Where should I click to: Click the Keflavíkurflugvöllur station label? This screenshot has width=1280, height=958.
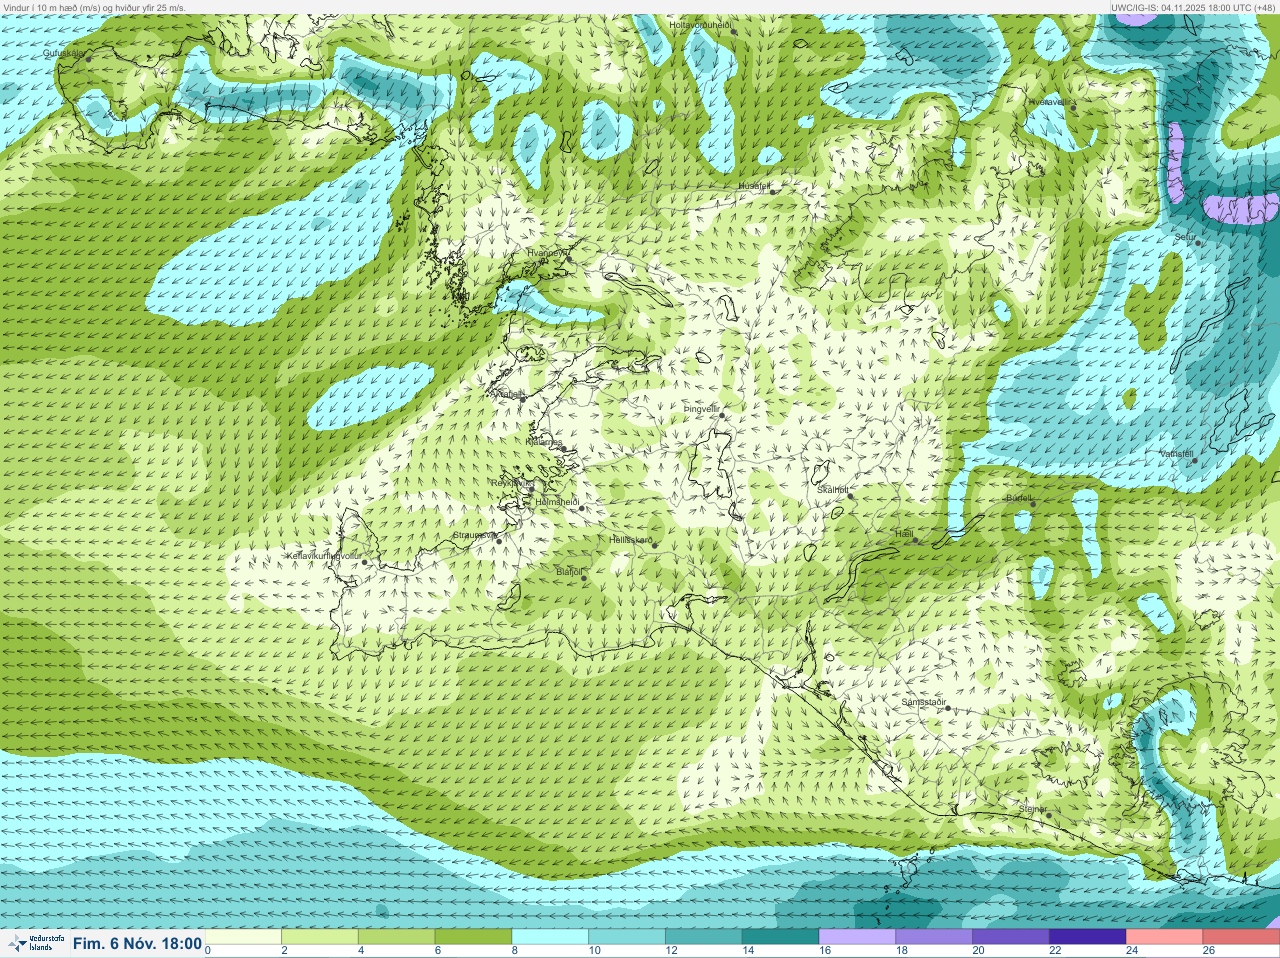[x=323, y=555]
